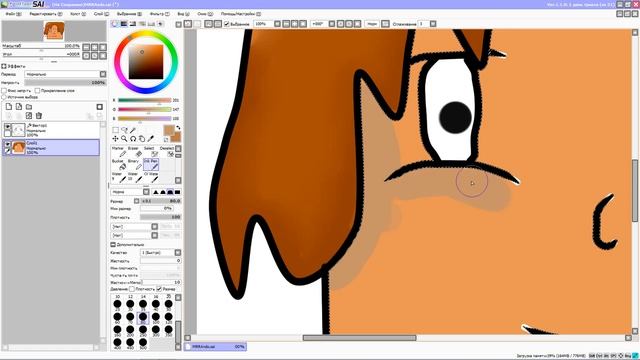
Task: Select the Eyedropper color picker tool
Action: (151, 139)
